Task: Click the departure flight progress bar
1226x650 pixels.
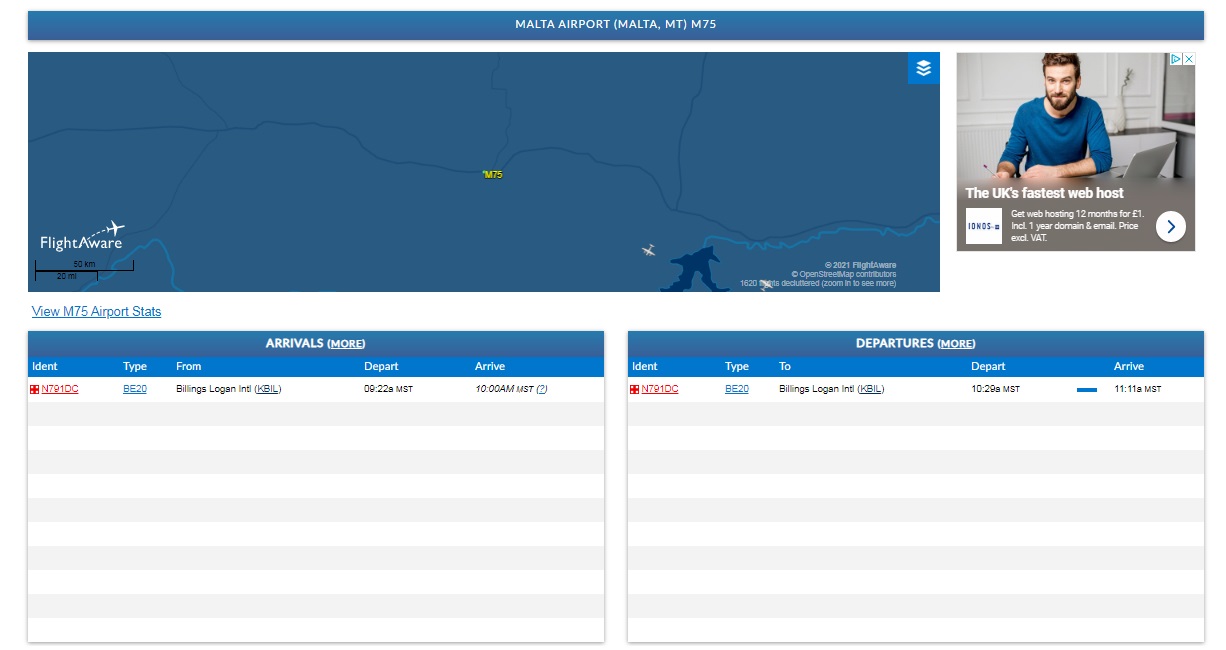Action: coord(1087,390)
